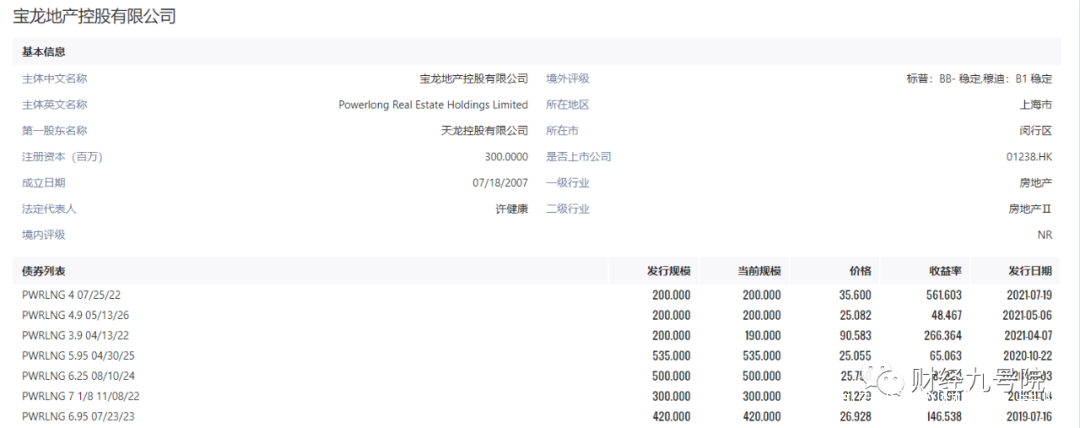Select price value 90.583
This screenshot has height=428, width=1080.
[856, 336]
